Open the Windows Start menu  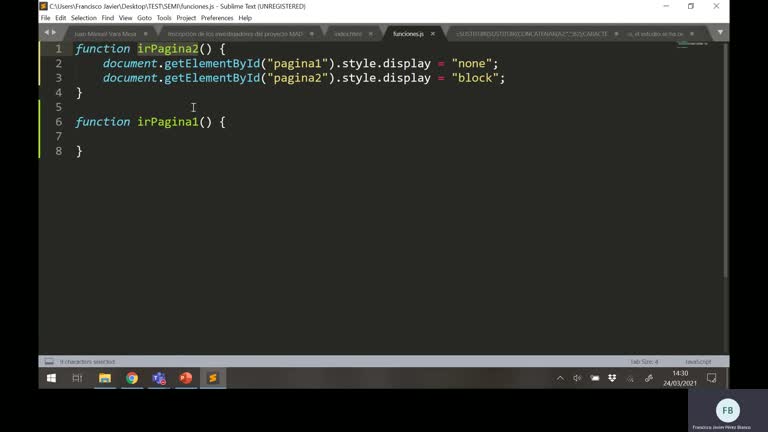point(51,378)
